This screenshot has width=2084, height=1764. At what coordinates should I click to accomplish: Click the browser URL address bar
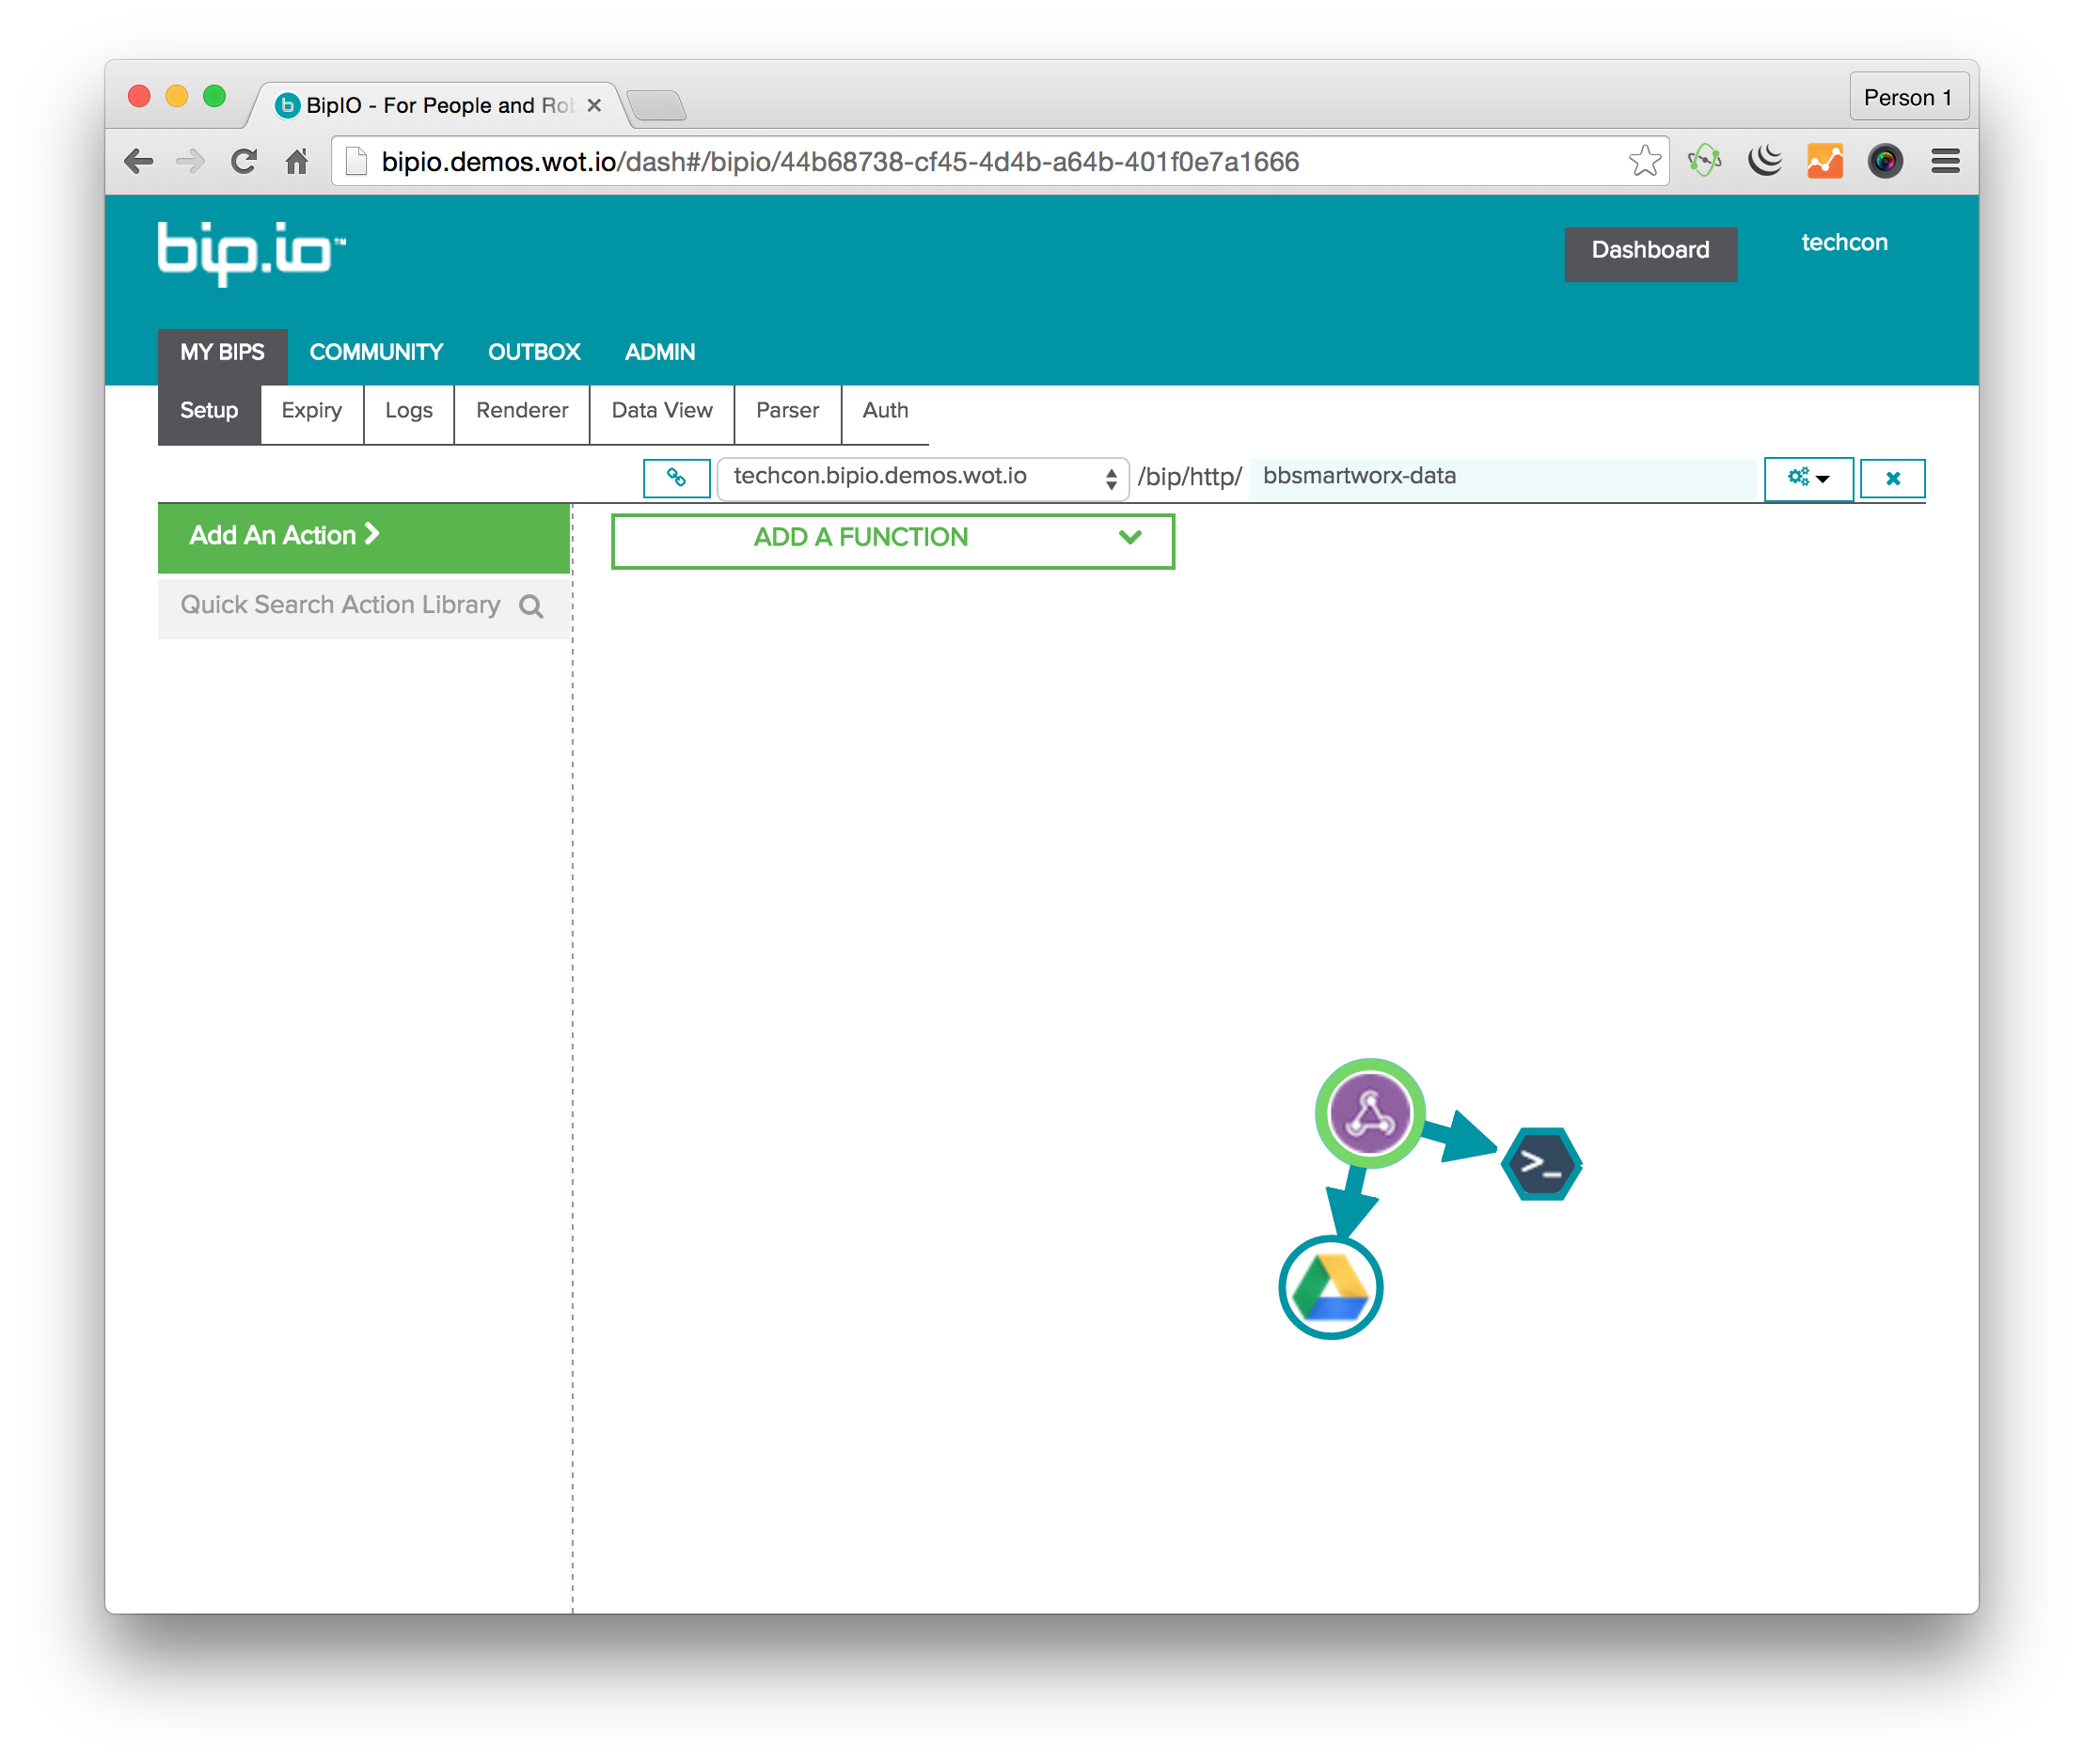pos(992,159)
